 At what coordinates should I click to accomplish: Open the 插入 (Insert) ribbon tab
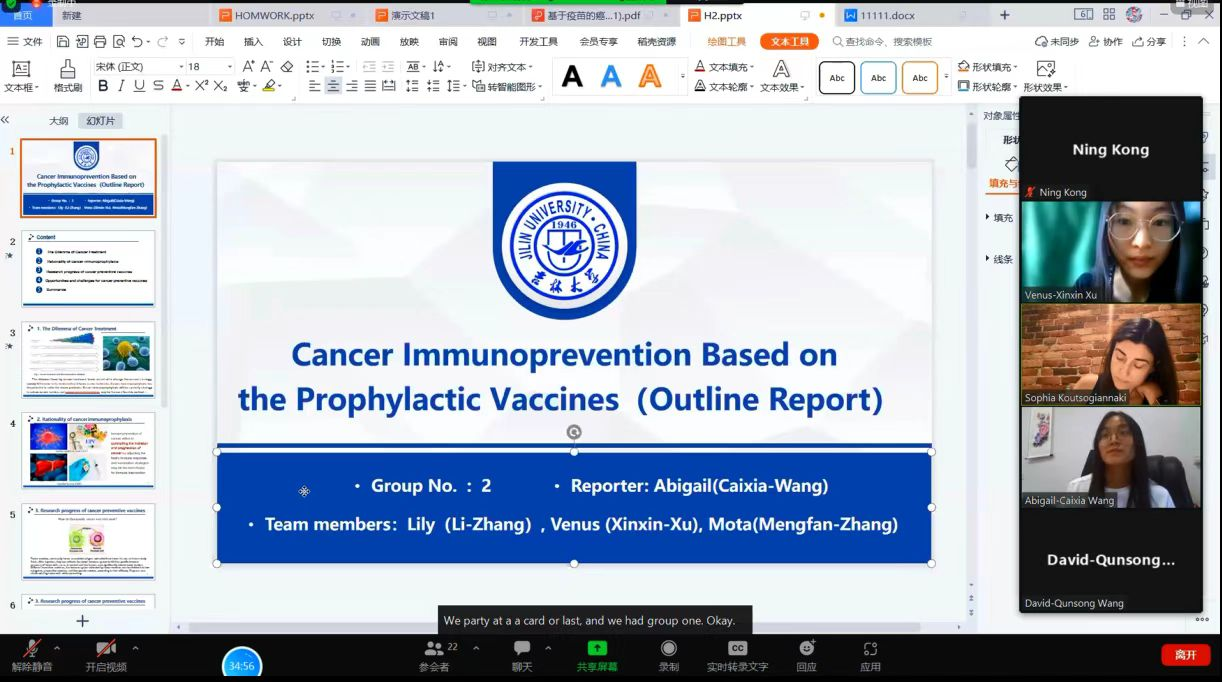pos(253,42)
